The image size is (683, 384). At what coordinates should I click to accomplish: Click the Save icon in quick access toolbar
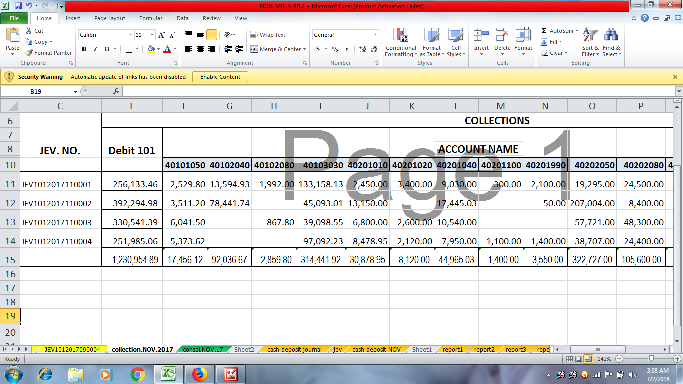(18, 6)
